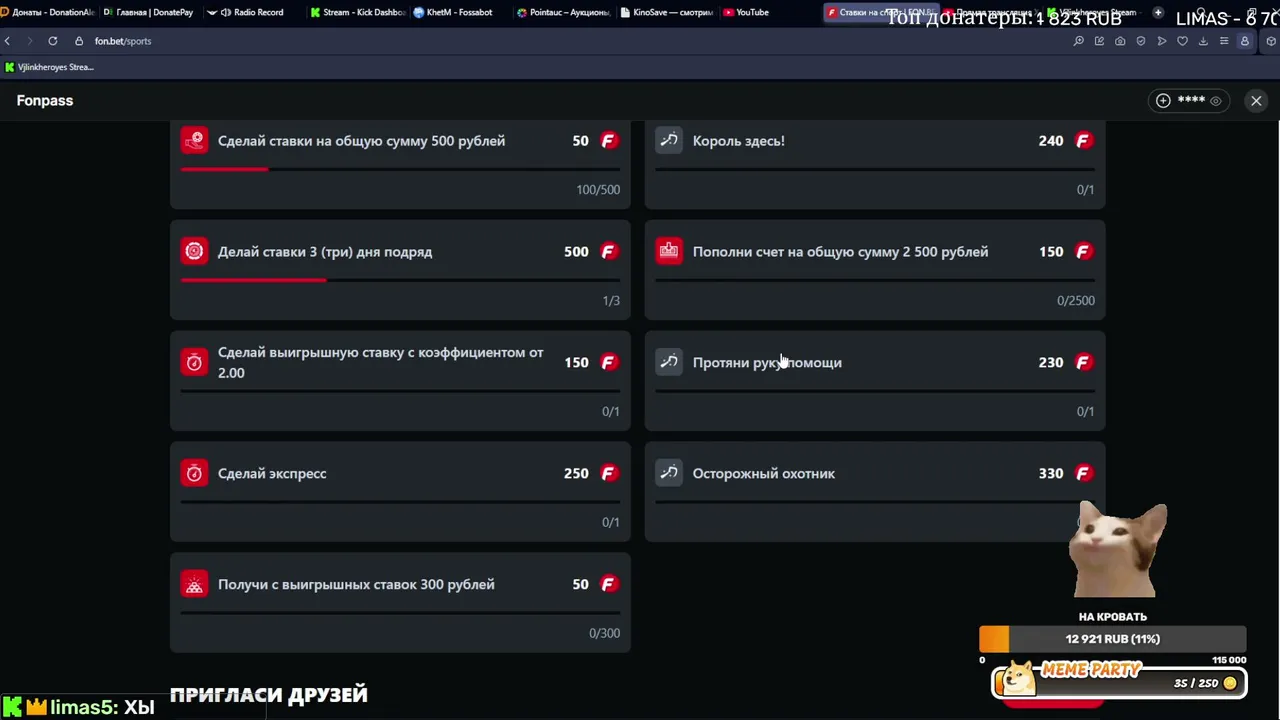Reload the fon.bet page
Image resolution: width=1280 pixels, height=720 pixels.
[x=52, y=41]
